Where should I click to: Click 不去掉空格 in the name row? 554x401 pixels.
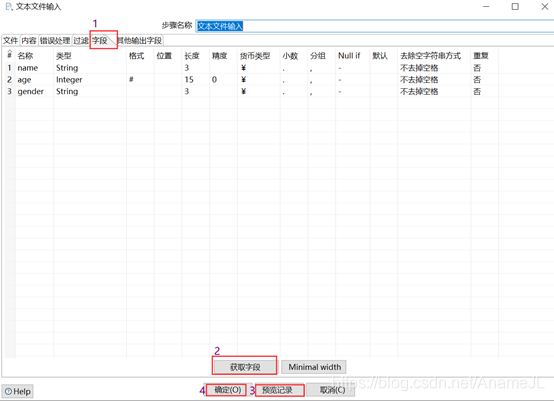(419, 68)
